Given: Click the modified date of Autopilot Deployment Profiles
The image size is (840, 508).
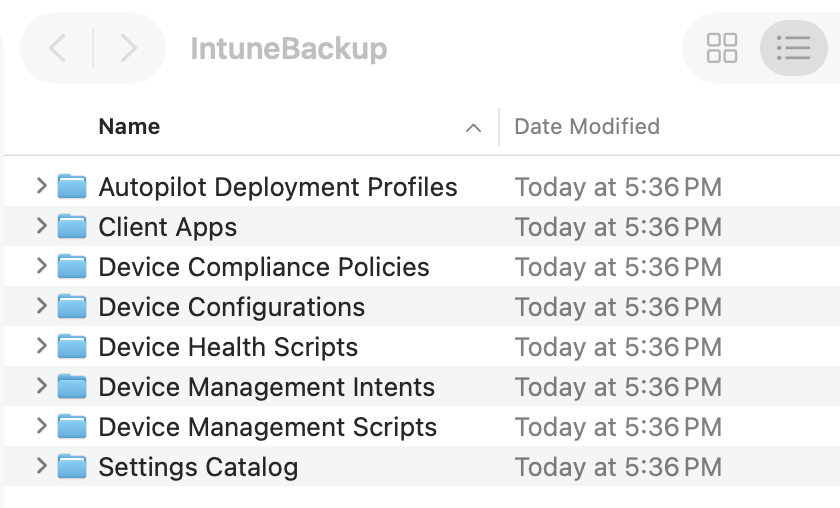Looking at the screenshot, I should click(x=618, y=188).
